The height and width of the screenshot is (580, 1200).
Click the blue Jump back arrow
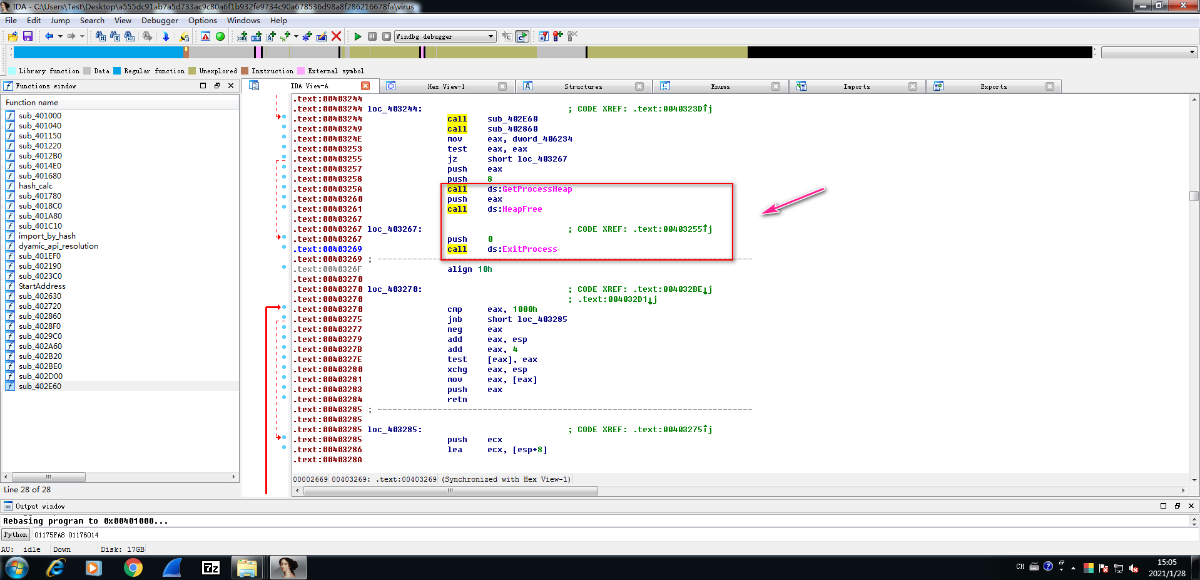pos(49,36)
